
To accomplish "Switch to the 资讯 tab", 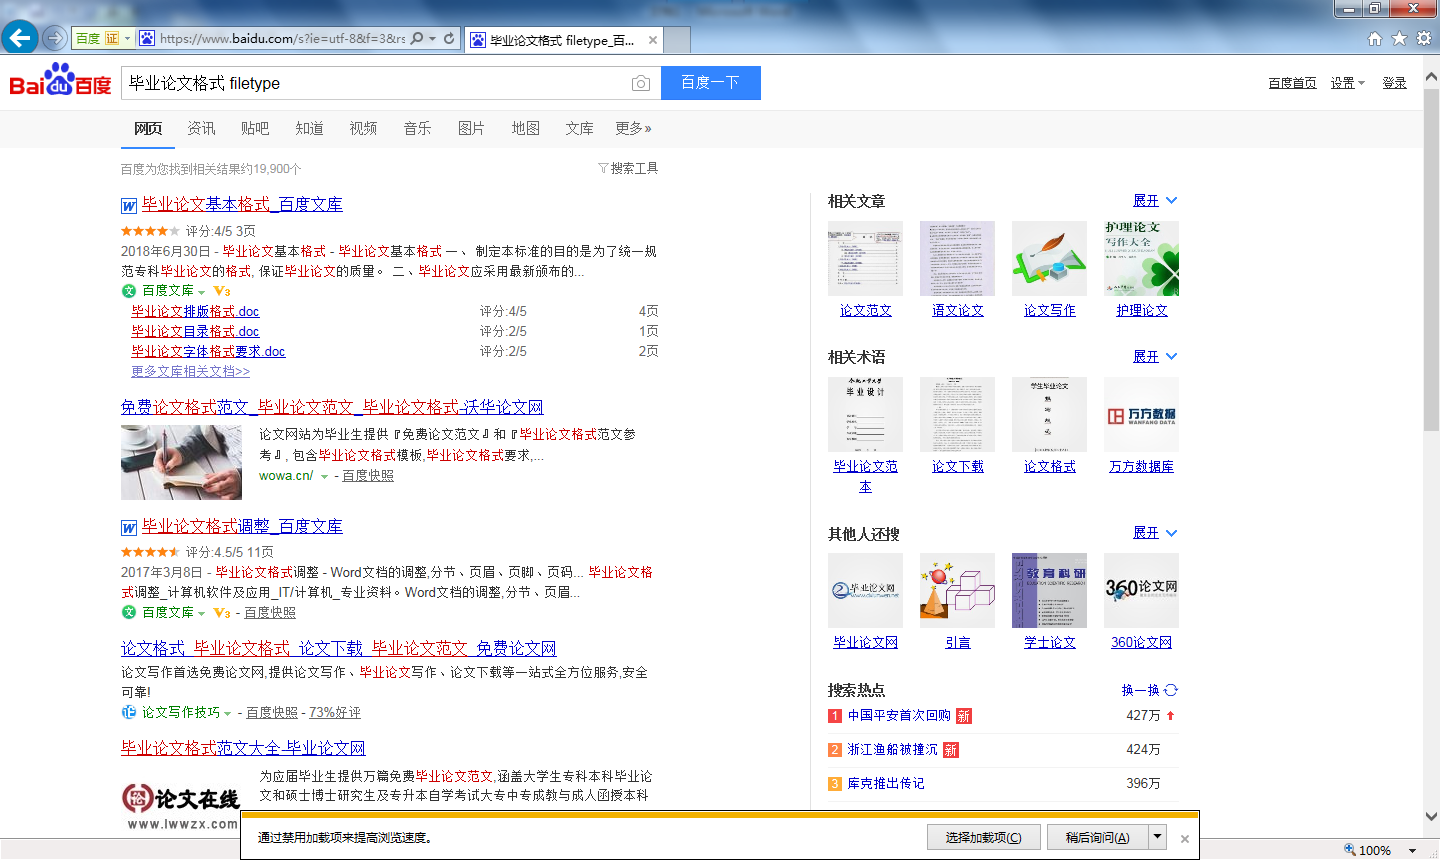I will pos(201,128).
